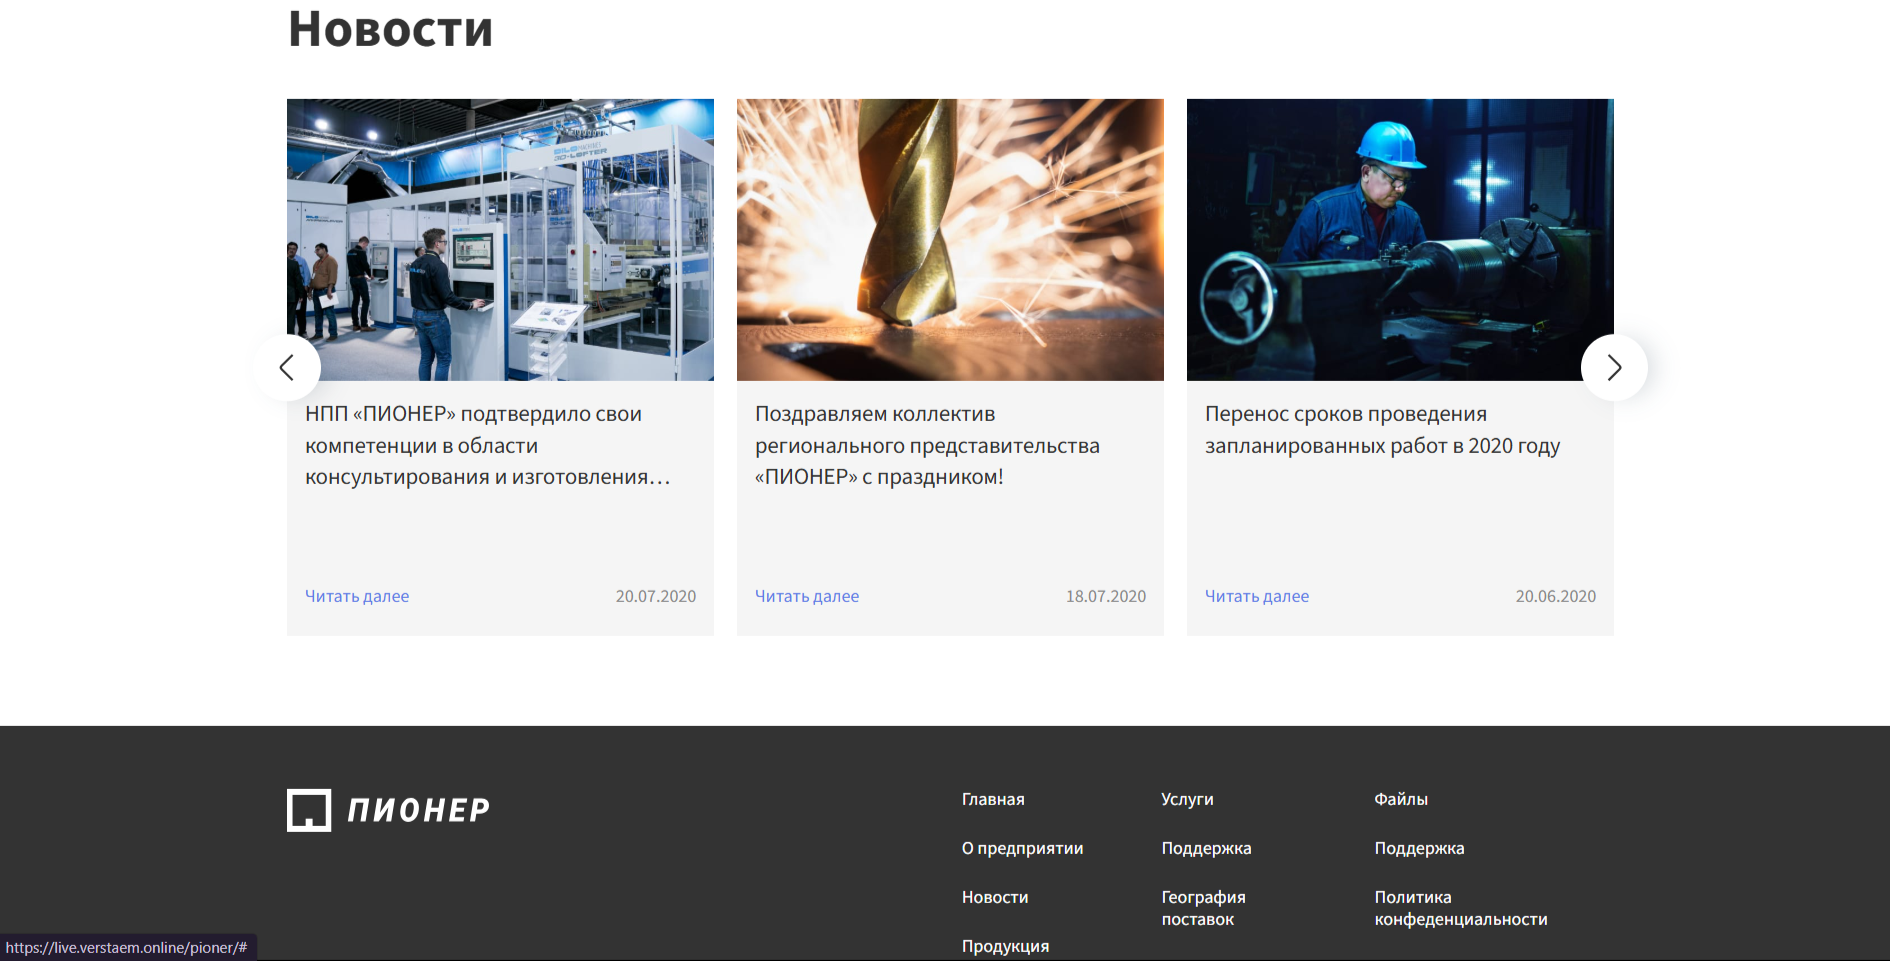The image size is (1890, 961).
Task: Click the 18.07.2020 date on the second card
Action: (x=1106, y=596)
